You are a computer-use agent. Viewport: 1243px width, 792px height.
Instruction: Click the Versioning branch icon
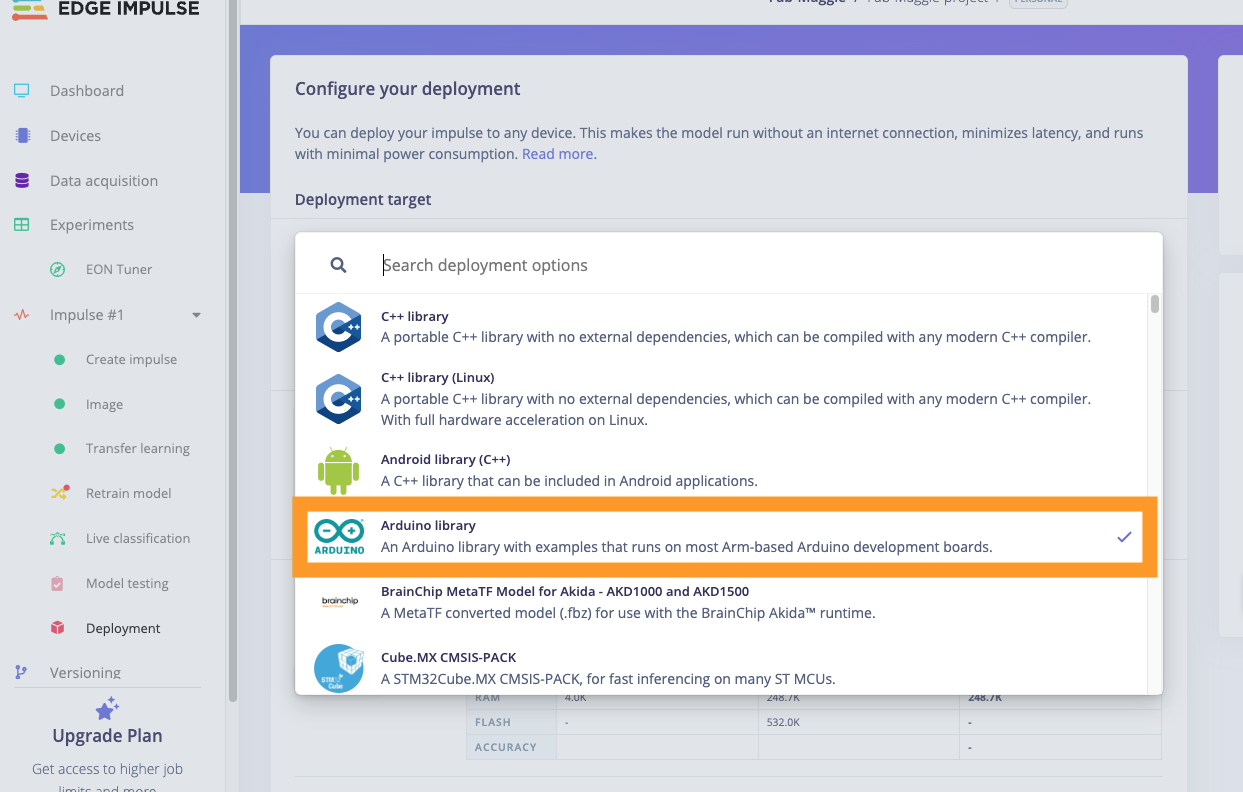pos(21,673)
